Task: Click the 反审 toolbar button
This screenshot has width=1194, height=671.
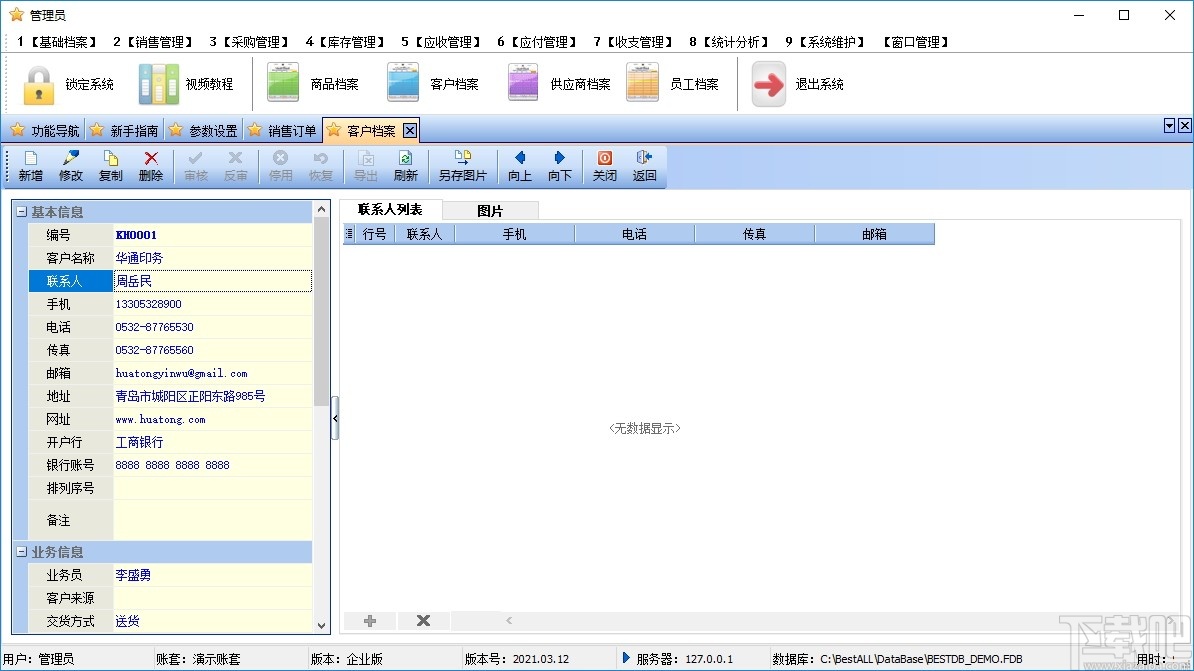Action: click(x=235, y=166)
